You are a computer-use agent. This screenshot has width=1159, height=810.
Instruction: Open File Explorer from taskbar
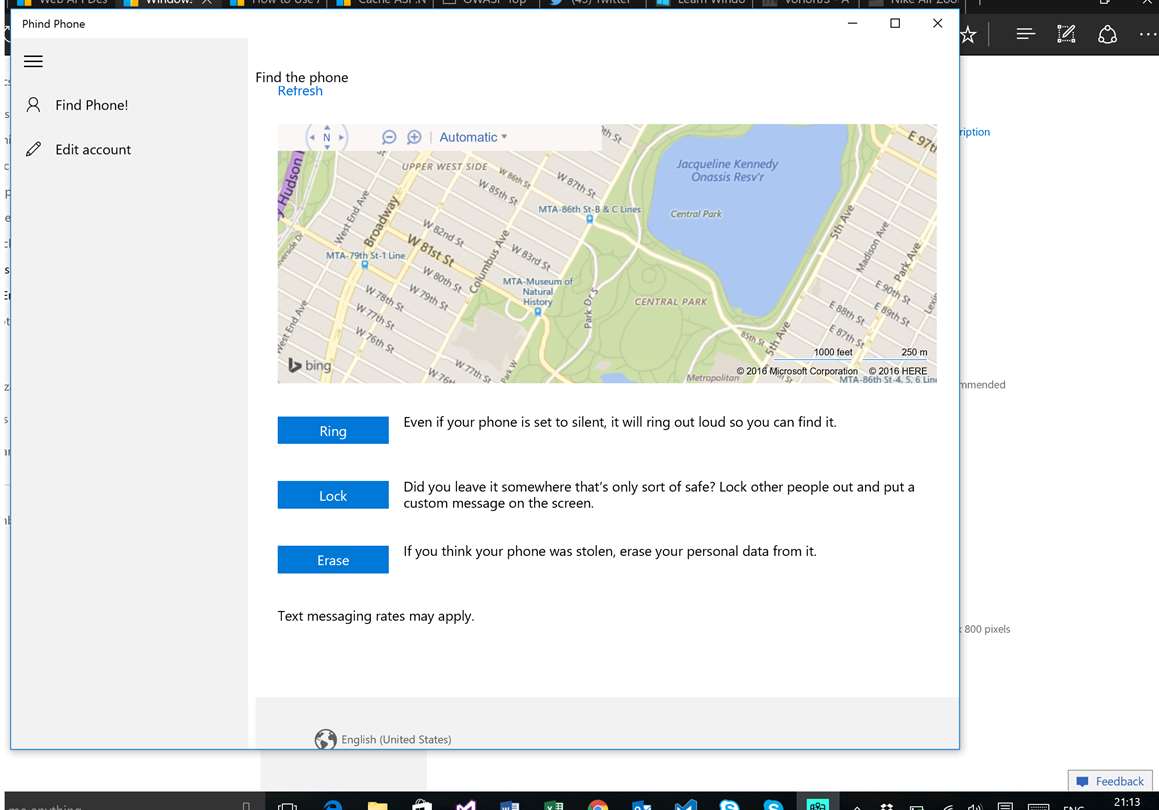(x=377, y=806)
